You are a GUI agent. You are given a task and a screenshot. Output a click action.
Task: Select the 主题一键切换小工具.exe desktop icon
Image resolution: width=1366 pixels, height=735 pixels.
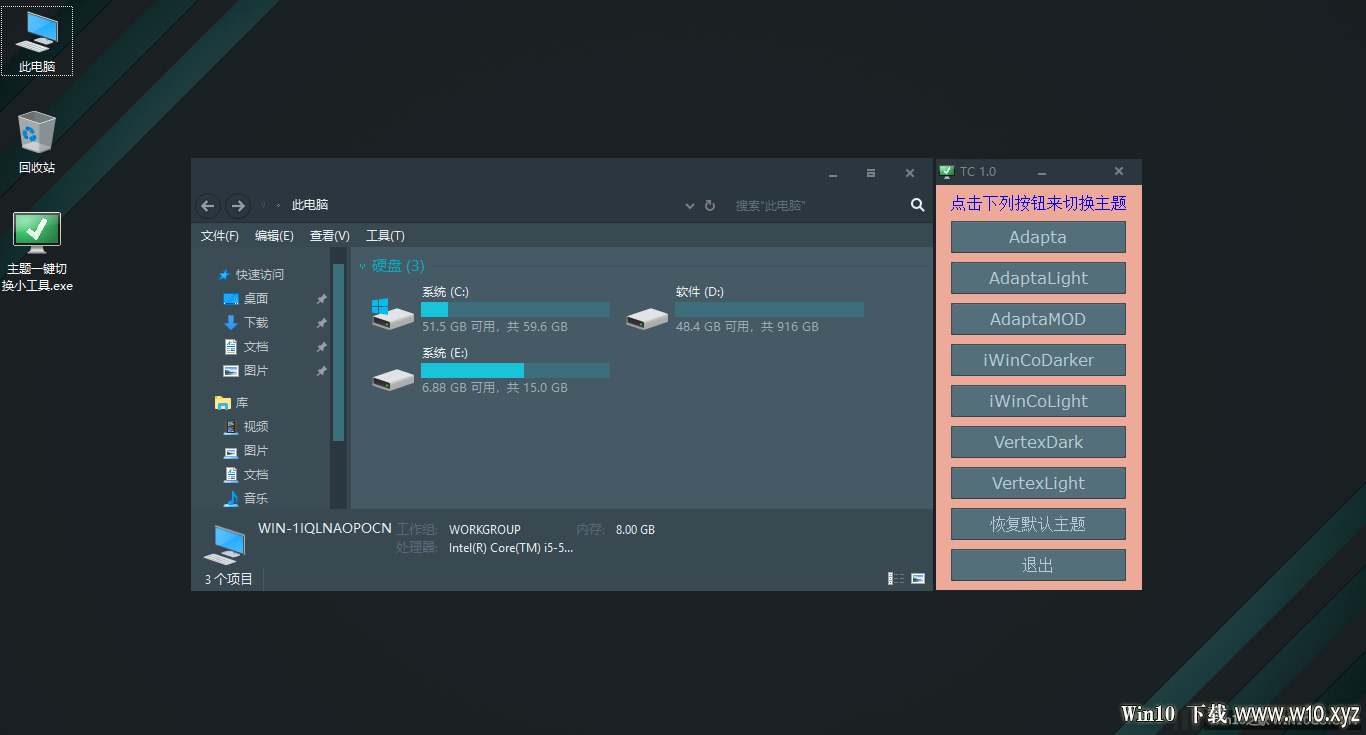point(37,251)
